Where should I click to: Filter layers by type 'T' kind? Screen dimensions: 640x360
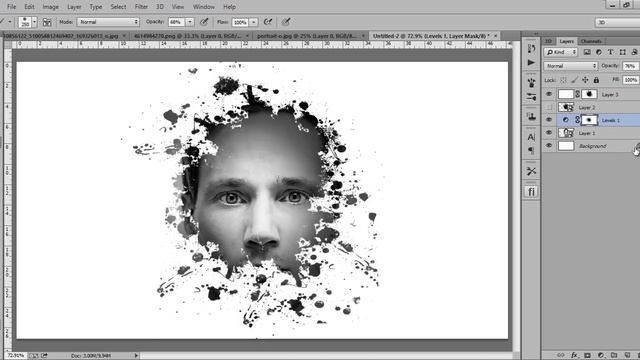[610, 52]
